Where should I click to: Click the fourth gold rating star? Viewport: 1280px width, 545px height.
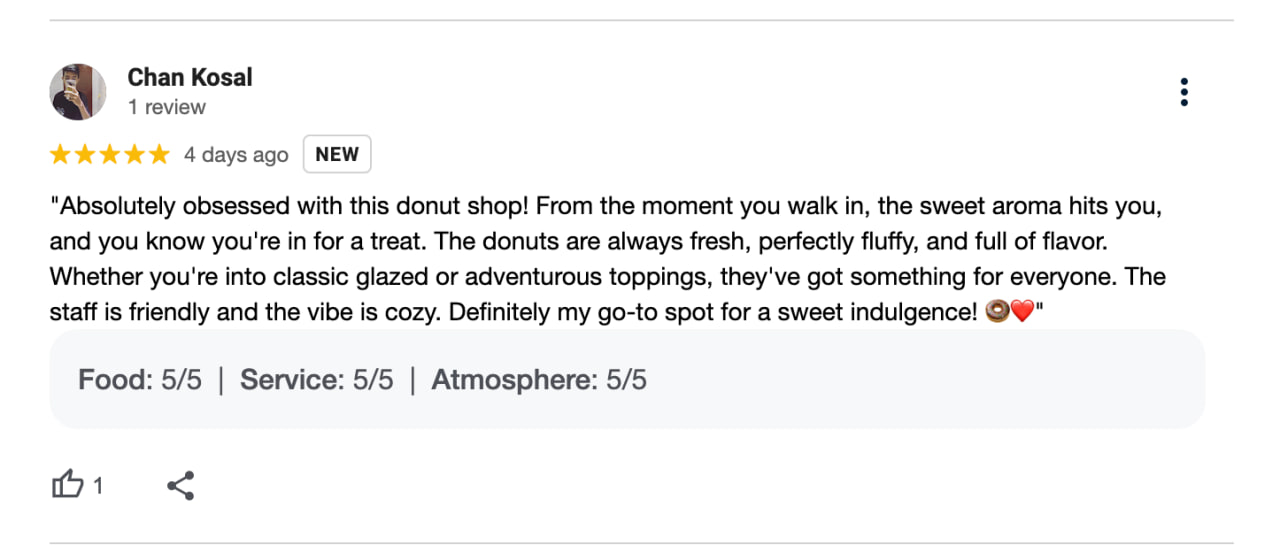134,155
